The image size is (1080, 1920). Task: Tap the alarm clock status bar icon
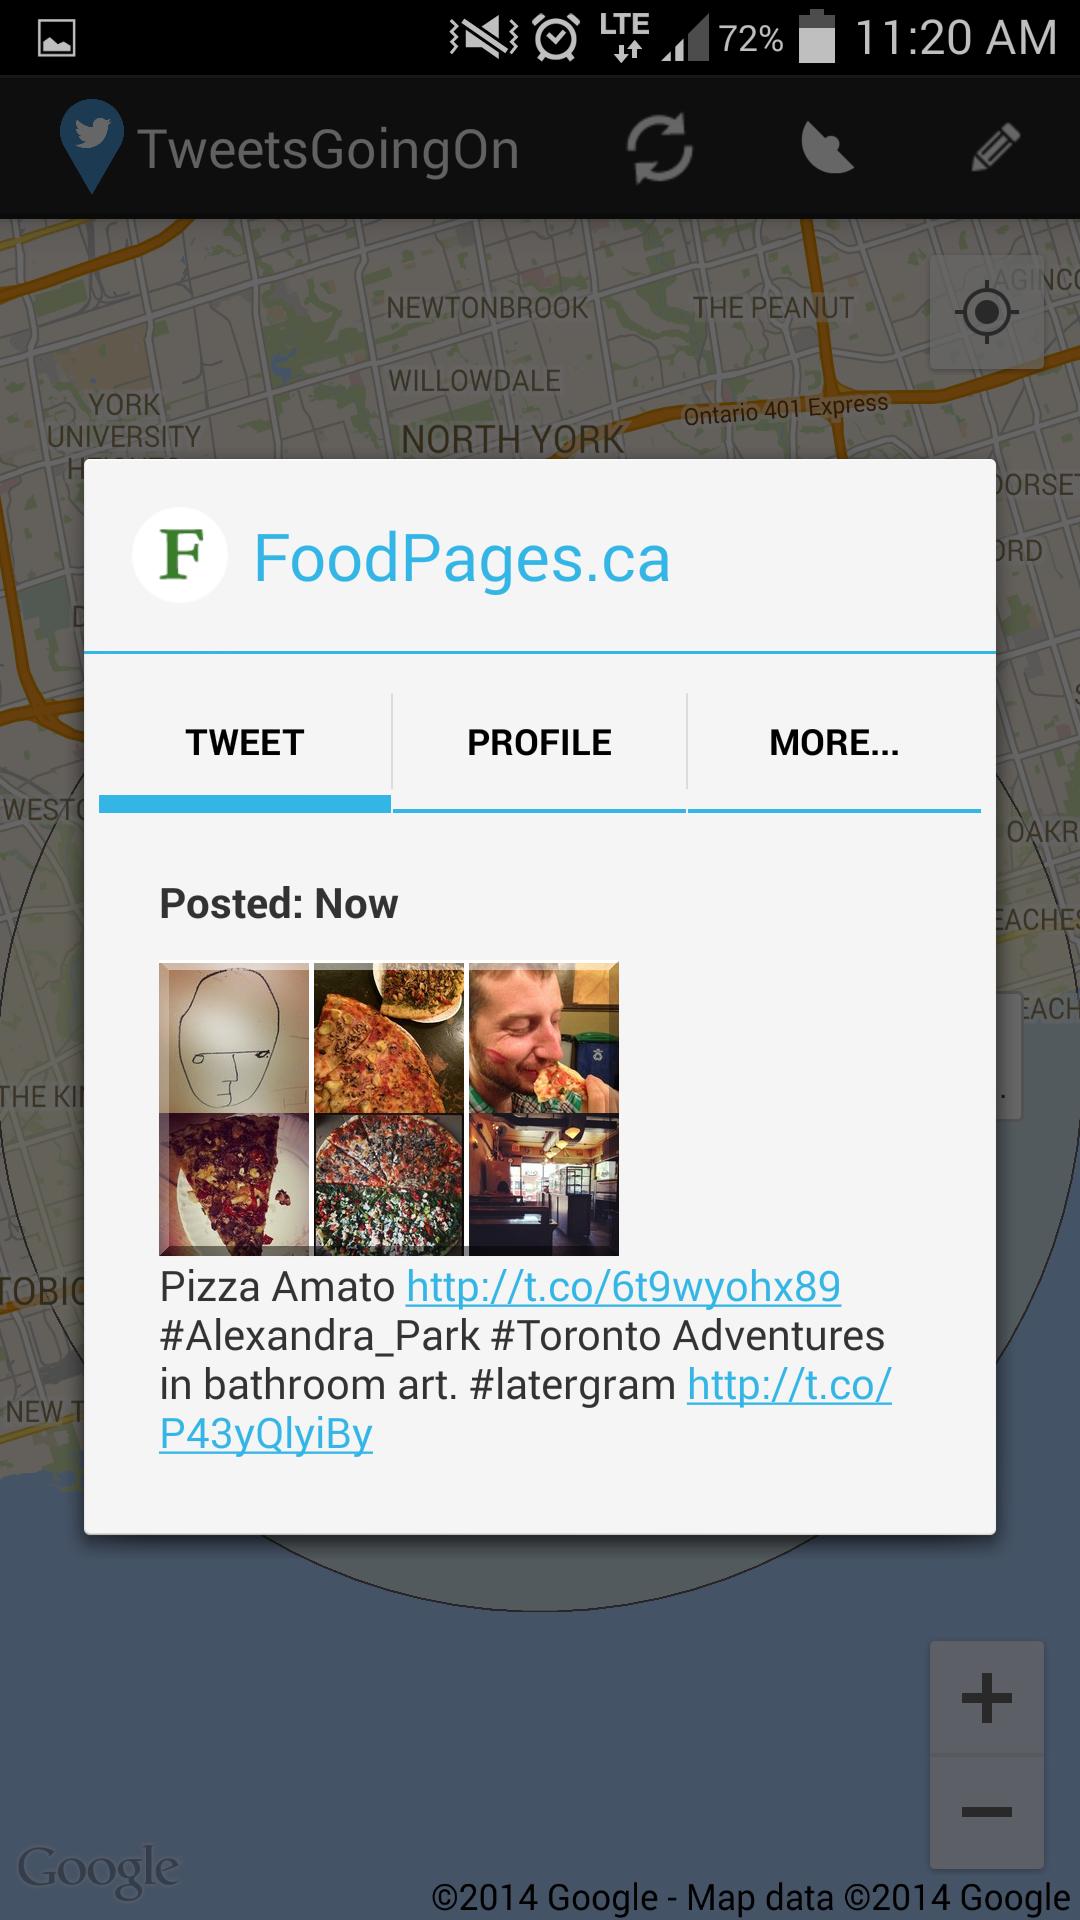tap(555, 39)
